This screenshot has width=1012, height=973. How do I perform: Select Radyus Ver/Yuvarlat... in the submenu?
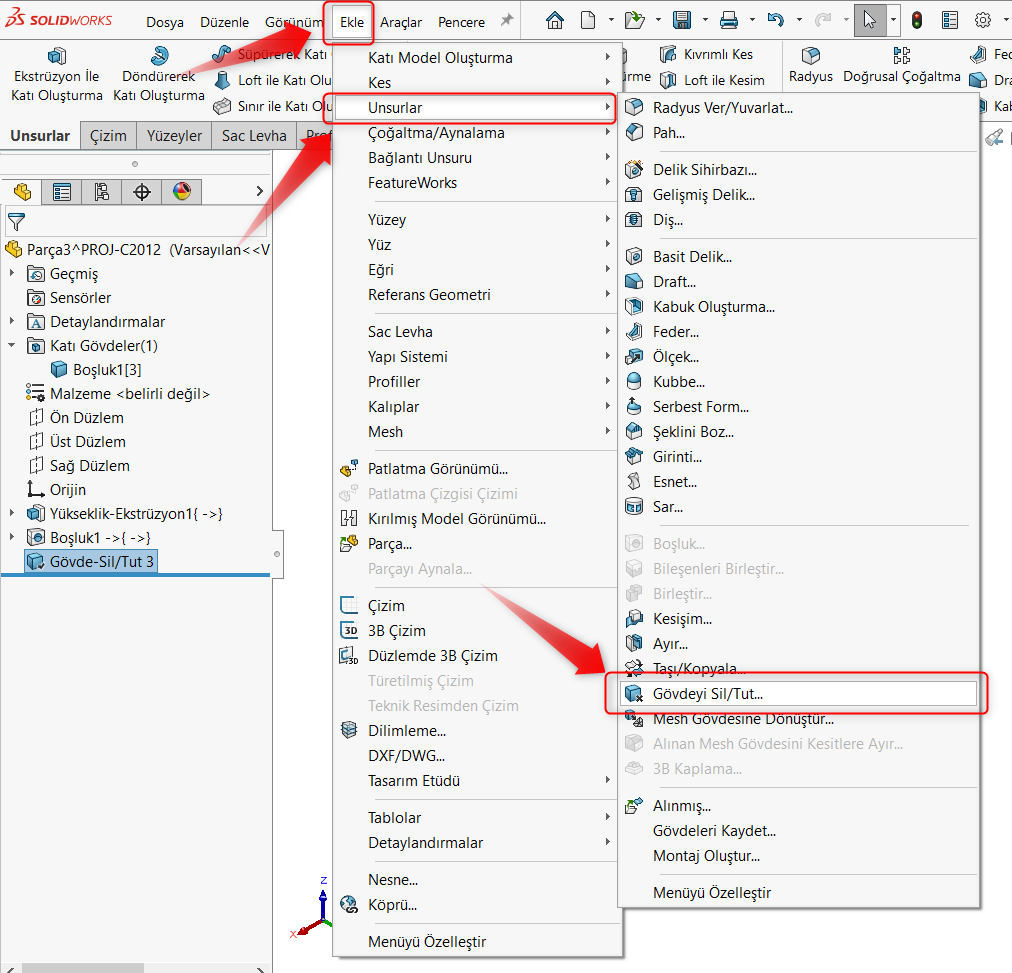[x=798, y=108]
